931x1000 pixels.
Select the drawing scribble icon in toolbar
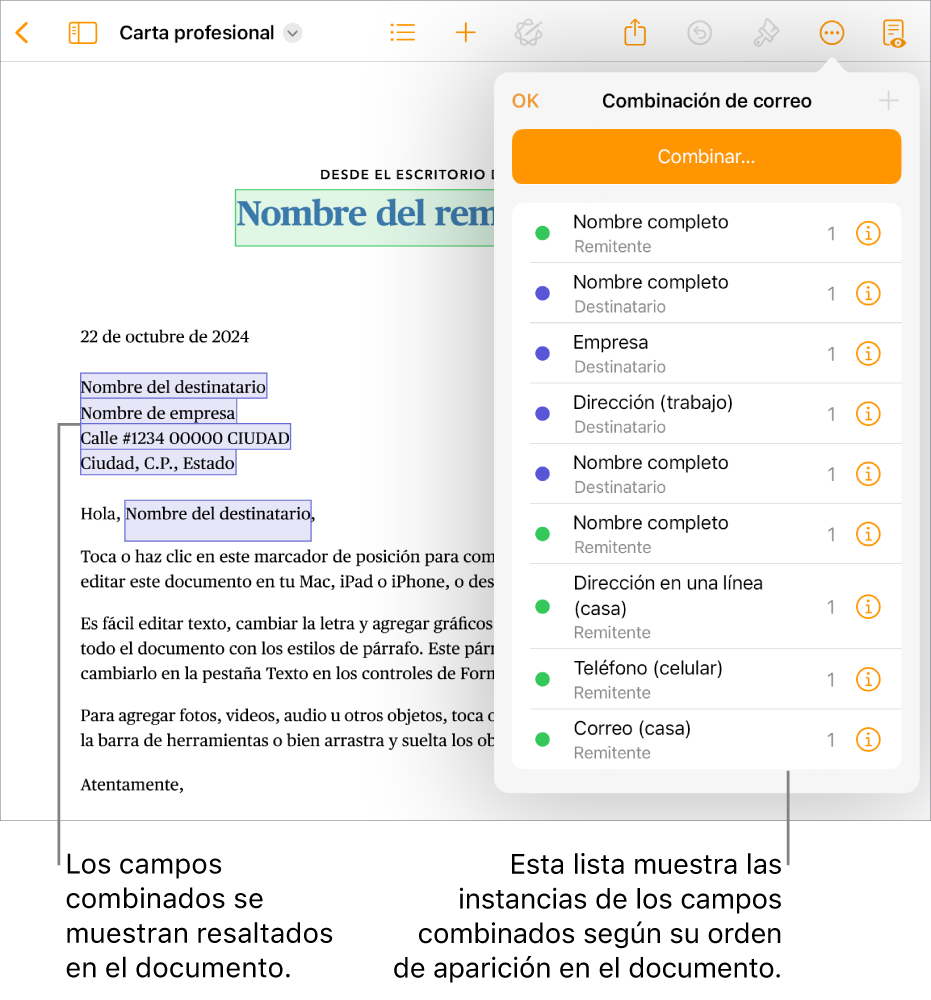[x=529, y=33]
